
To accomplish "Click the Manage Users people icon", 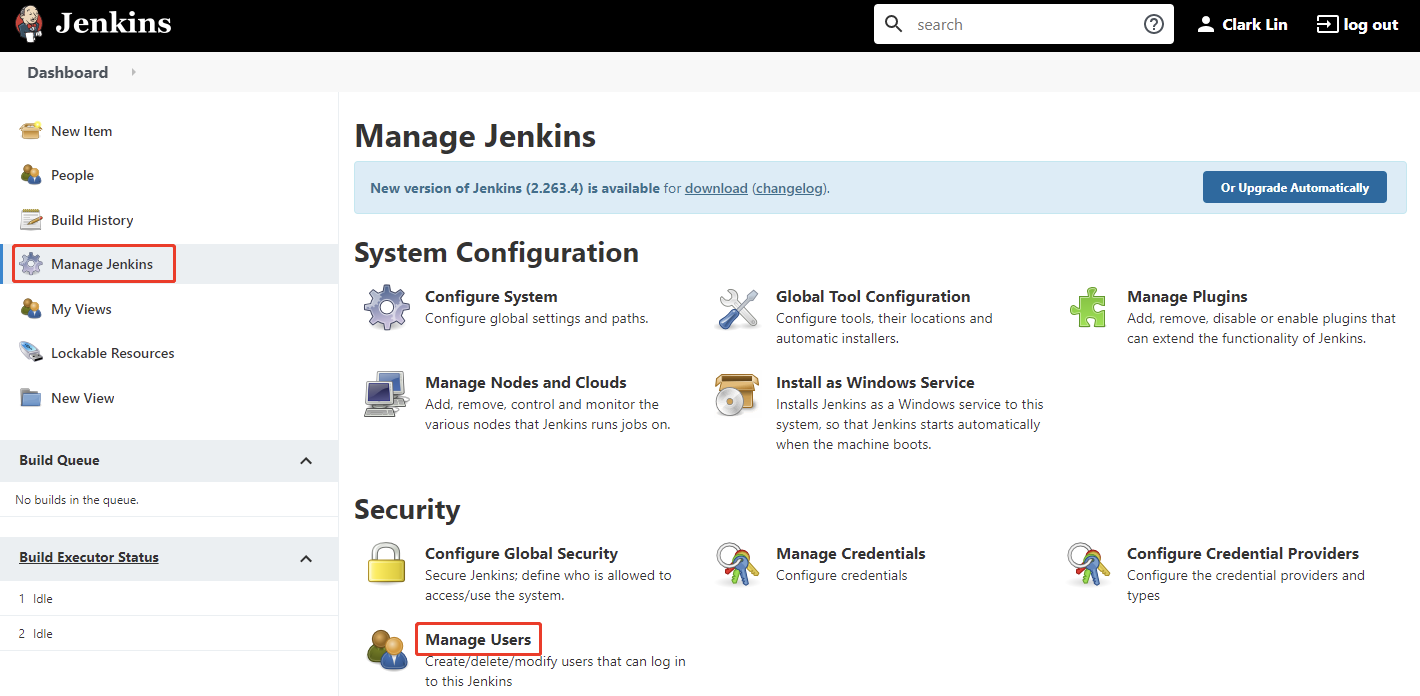I will 387,649.
